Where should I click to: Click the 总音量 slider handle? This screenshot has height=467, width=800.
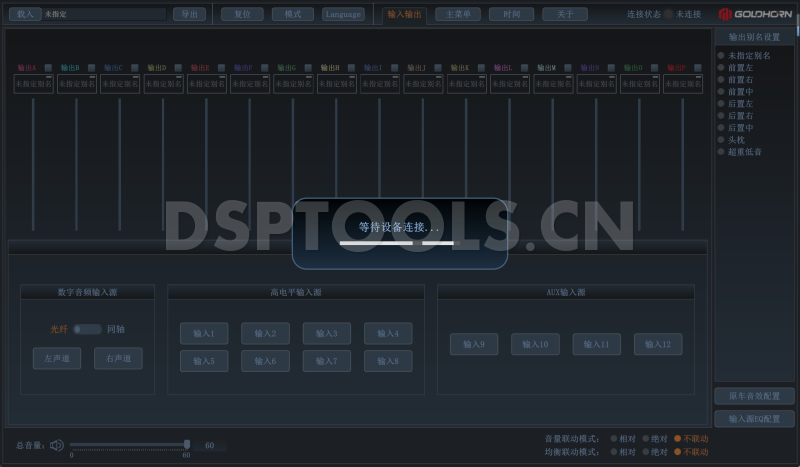click(x=187, y=445)
